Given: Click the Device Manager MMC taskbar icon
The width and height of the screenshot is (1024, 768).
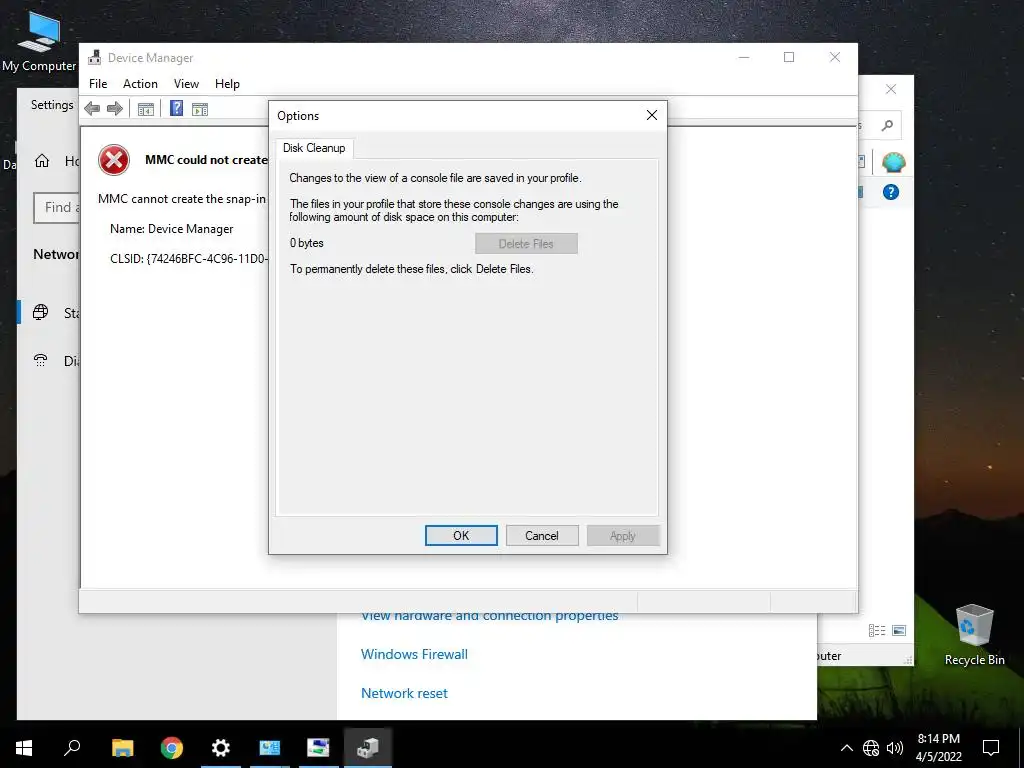Looking at the screenshot, I should pyautogui.click(x=368, y=748).
